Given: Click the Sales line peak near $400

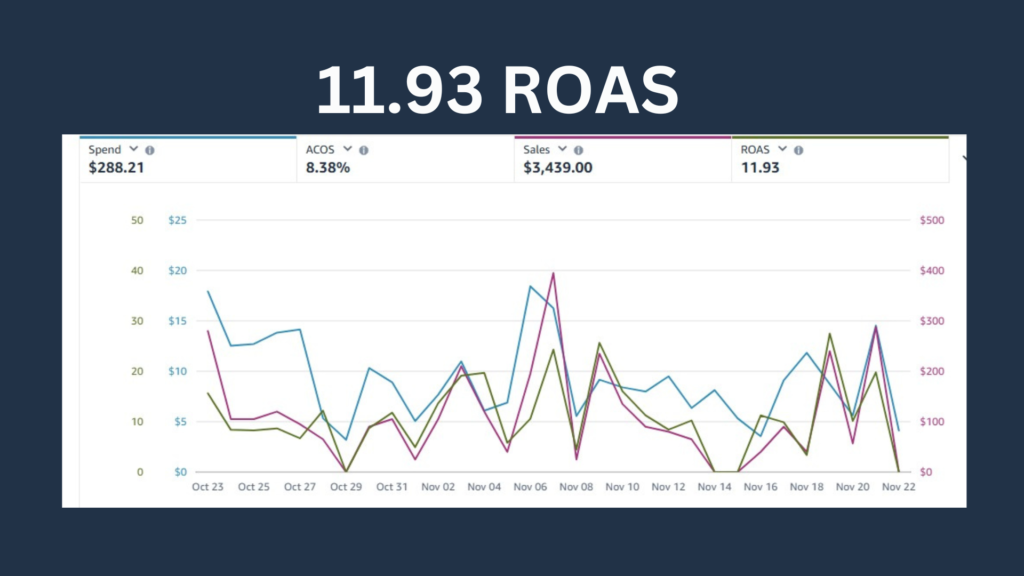Looking at the screenshot, I should point(553,273).
